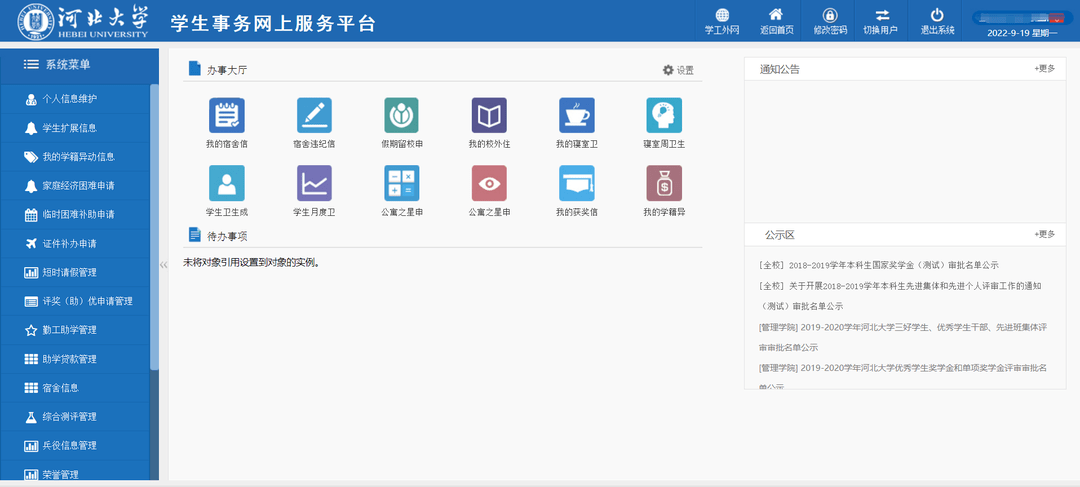The image size is (1080, 487).
Task: Open 宿舍违纪信 pencil tile
Action: coord(314,115)
